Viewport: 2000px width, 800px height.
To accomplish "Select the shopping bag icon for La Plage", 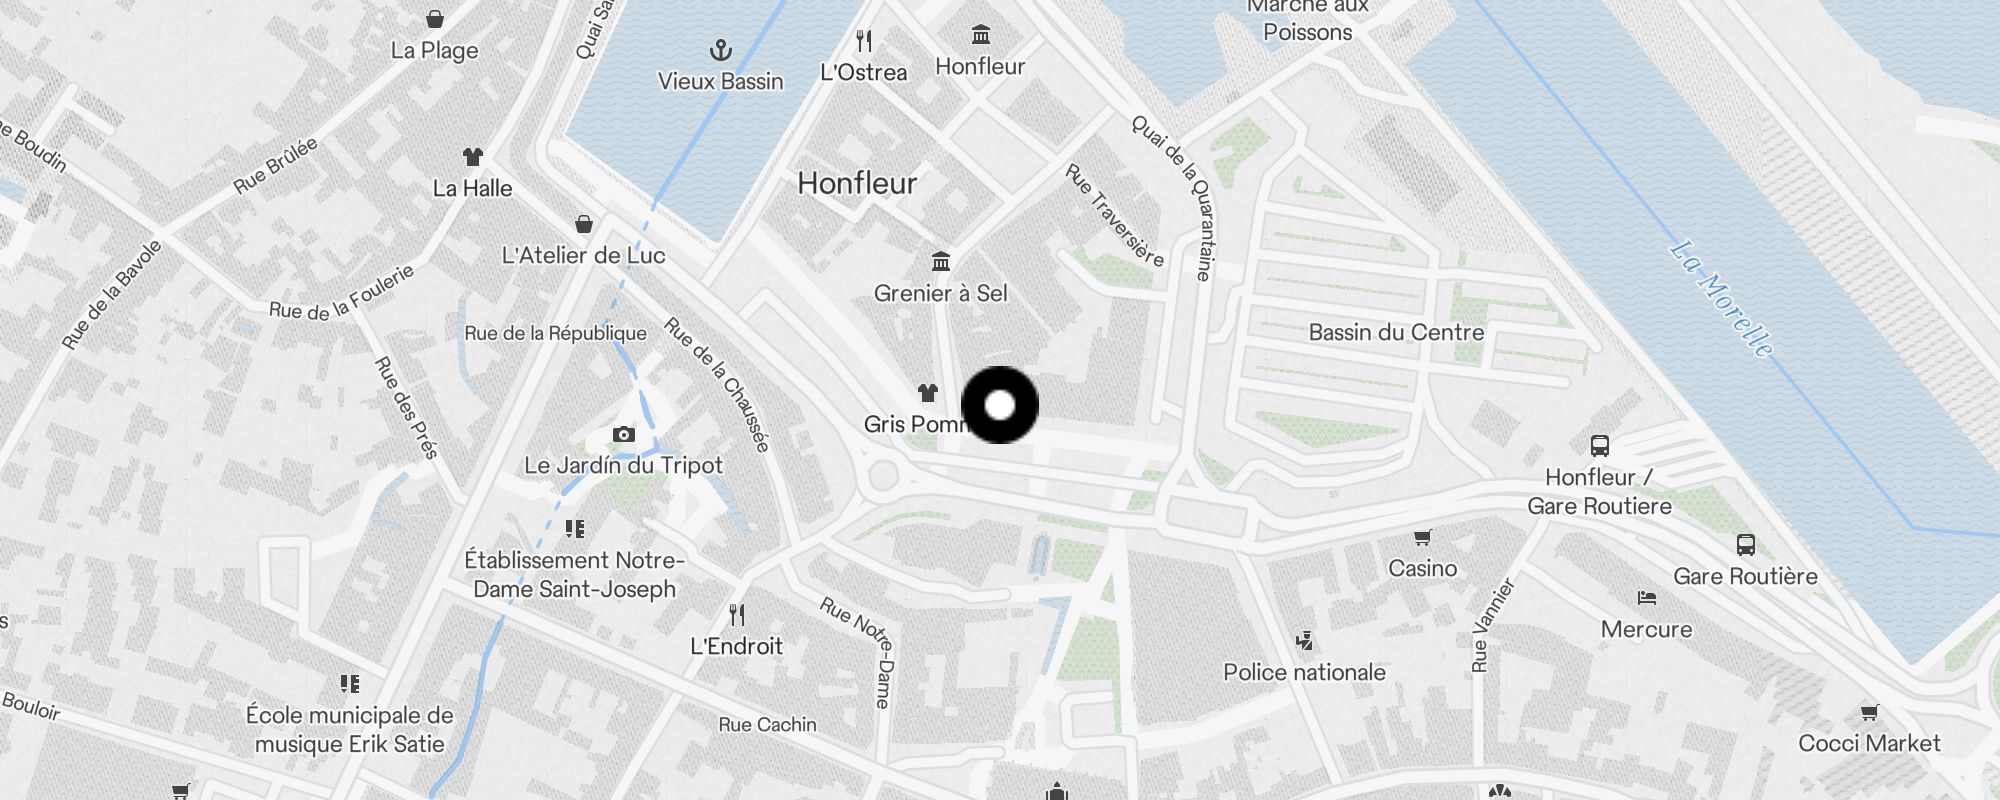I will tap(435, 19).
